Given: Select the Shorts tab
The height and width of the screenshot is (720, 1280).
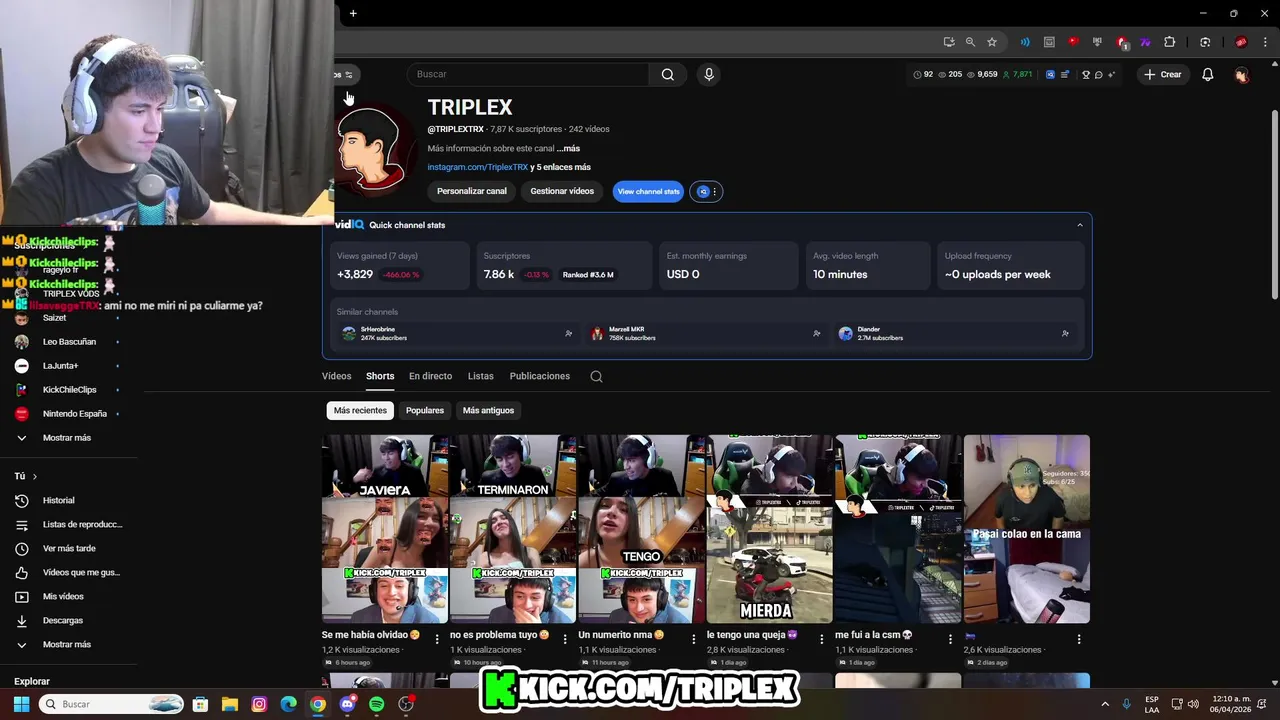Looking at the screenshot, I should 380,376.
